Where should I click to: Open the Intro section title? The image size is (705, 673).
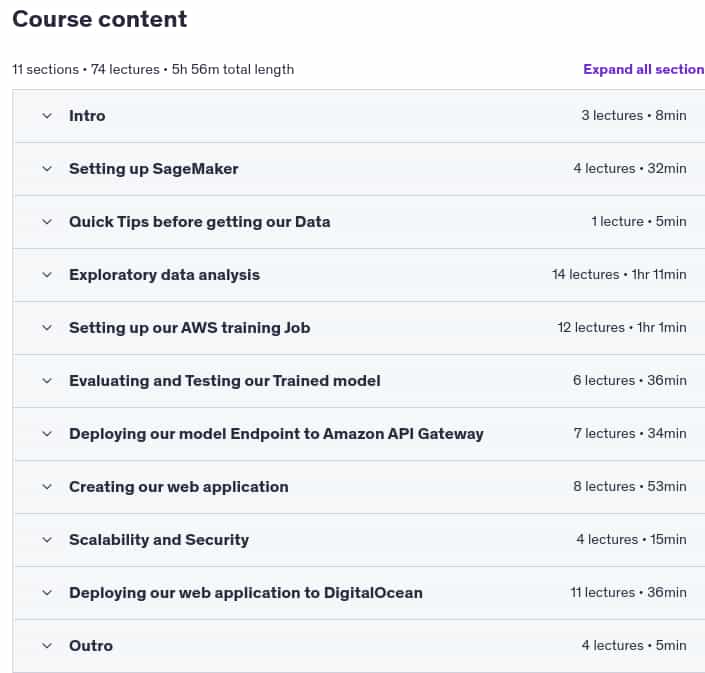(x=87, y=116)
